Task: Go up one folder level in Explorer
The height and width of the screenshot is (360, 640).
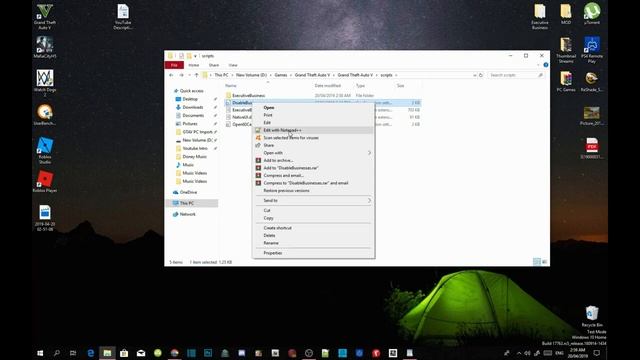Action: coord(196,75)
